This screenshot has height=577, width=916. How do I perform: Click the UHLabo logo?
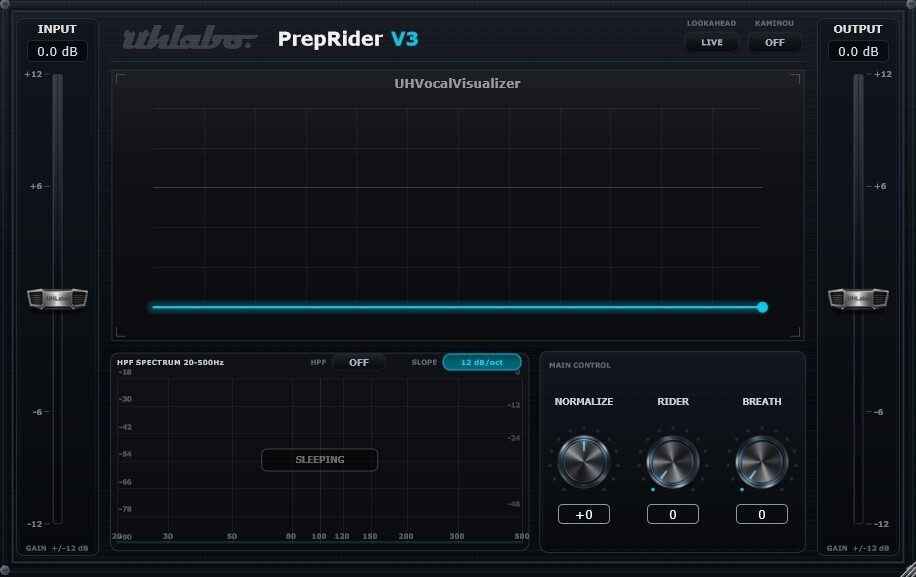pos(189,39)
